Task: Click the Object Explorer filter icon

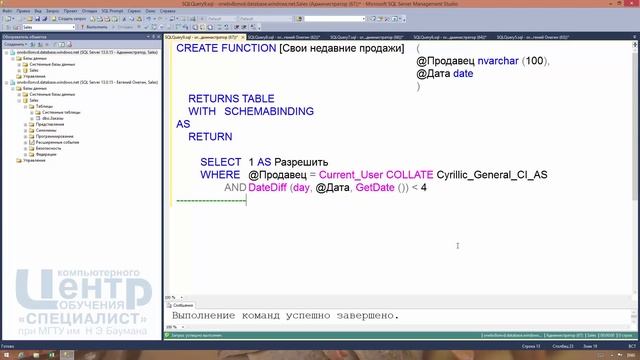Action: pyautogui.click(x=54, y=44)
